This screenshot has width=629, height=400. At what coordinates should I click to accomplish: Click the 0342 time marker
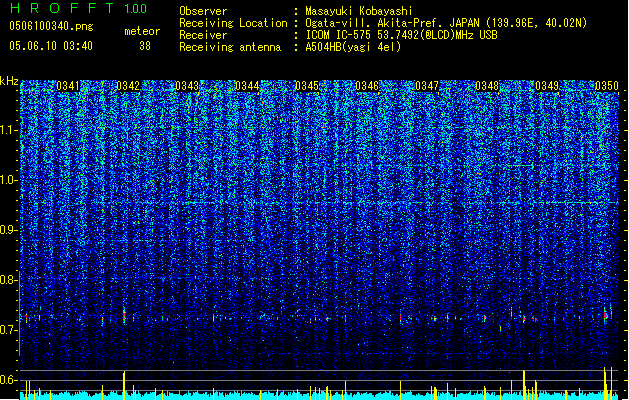(x=128, y=86)
